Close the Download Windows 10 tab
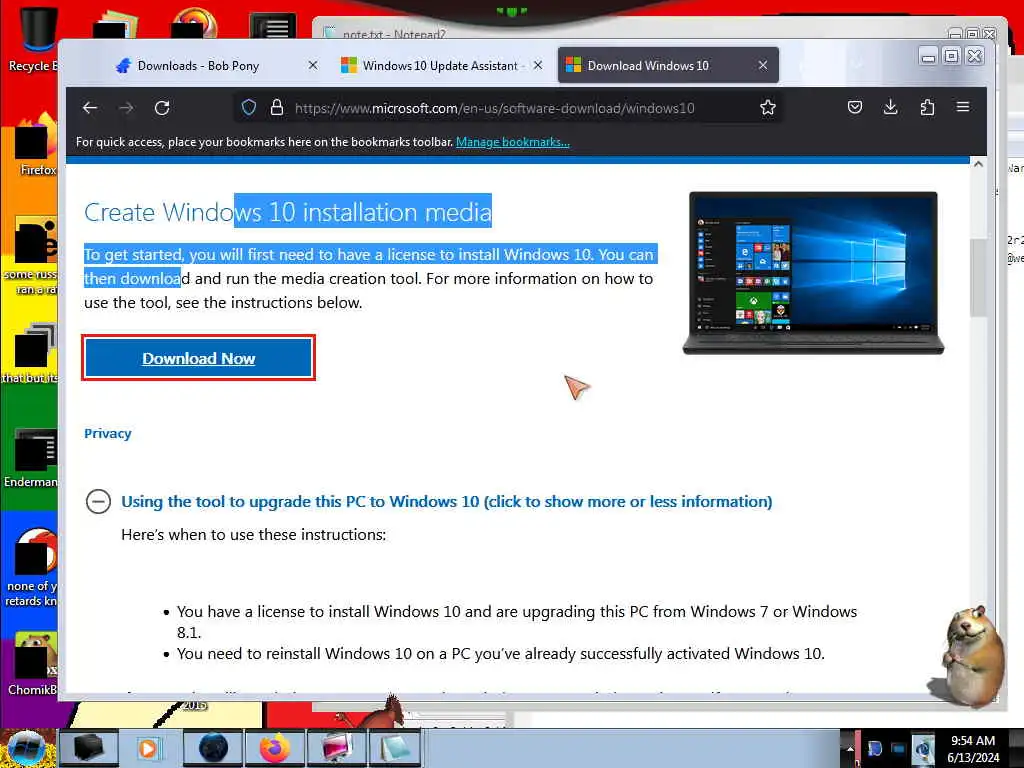 coord(763,65)
